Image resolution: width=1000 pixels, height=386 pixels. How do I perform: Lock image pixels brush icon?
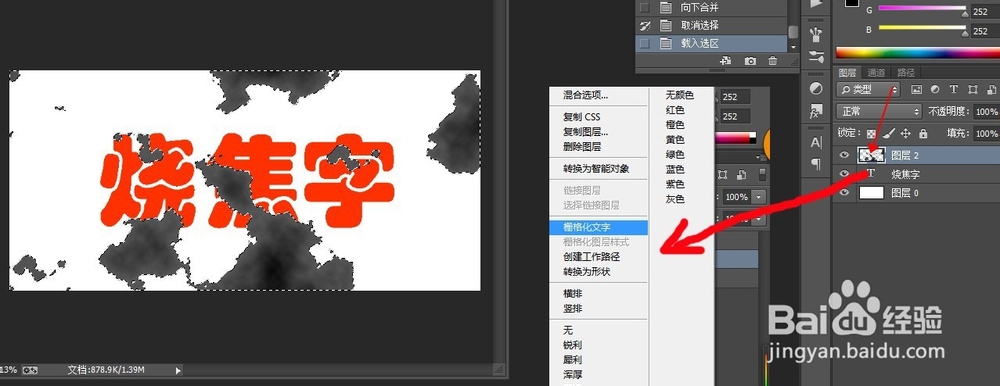coord(889,133)
